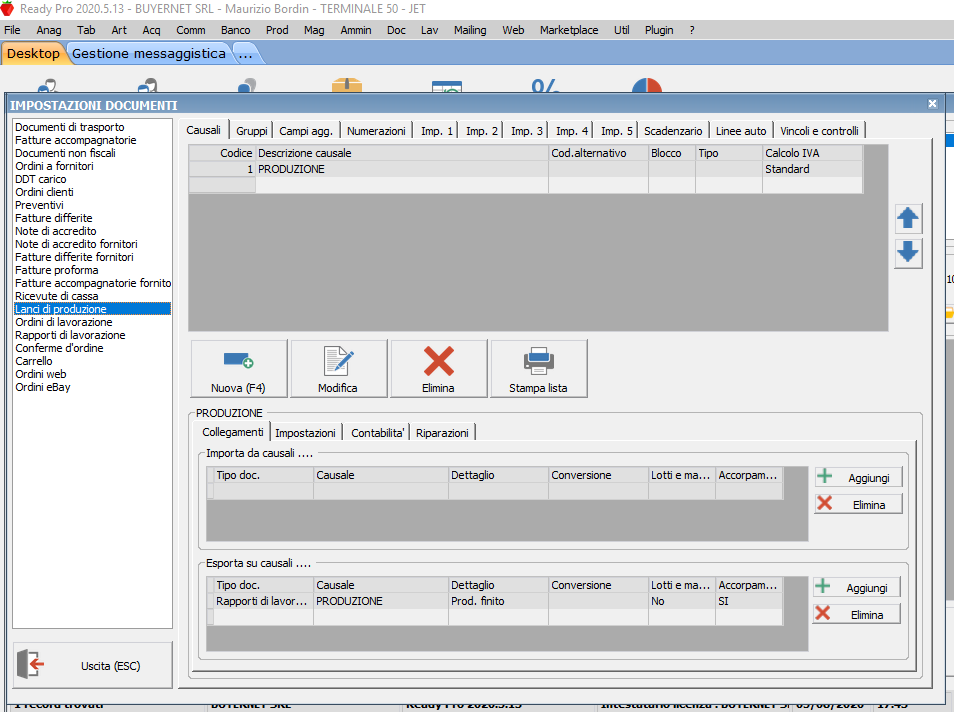Select the PRODUZIONE causale row in top grid
The image size is (954, 712).
pos(526,169)
